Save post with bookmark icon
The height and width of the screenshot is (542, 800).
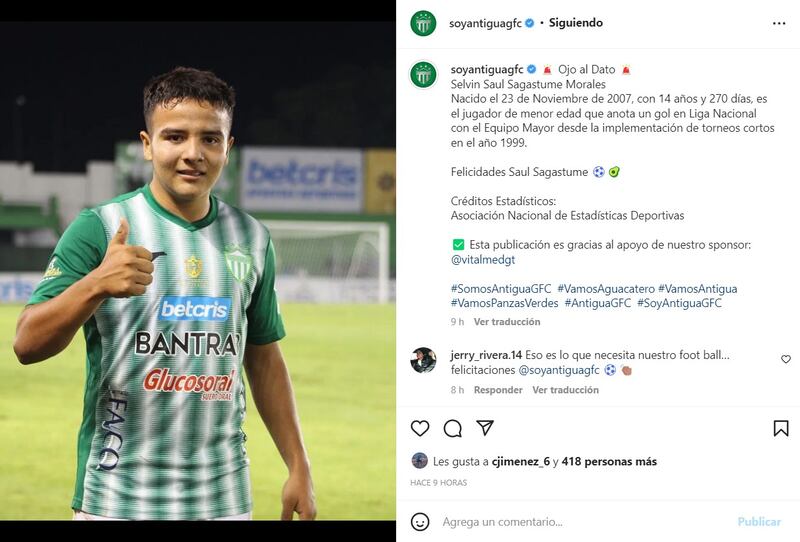[781, 428]
